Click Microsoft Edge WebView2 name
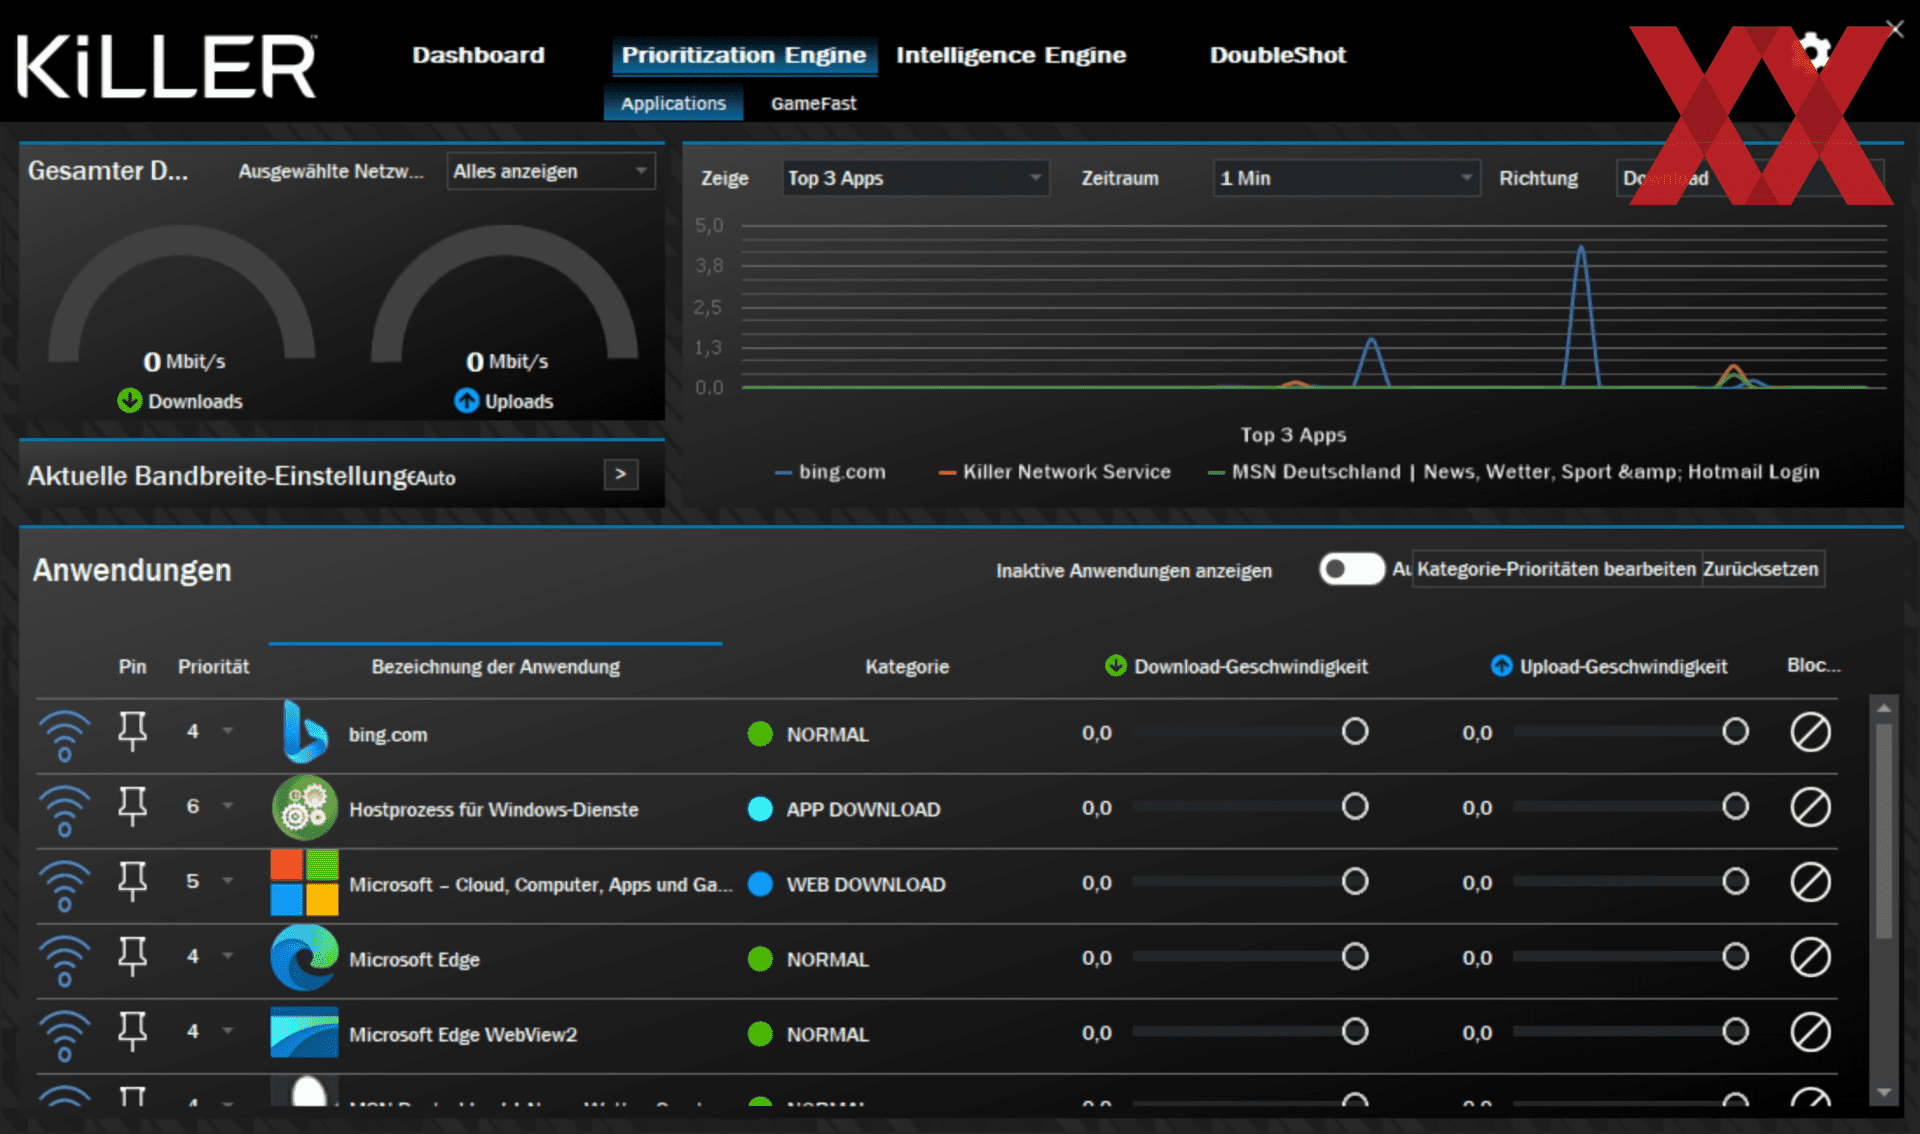This screenshot has height=1134, width=1920. pos(463,1035)
